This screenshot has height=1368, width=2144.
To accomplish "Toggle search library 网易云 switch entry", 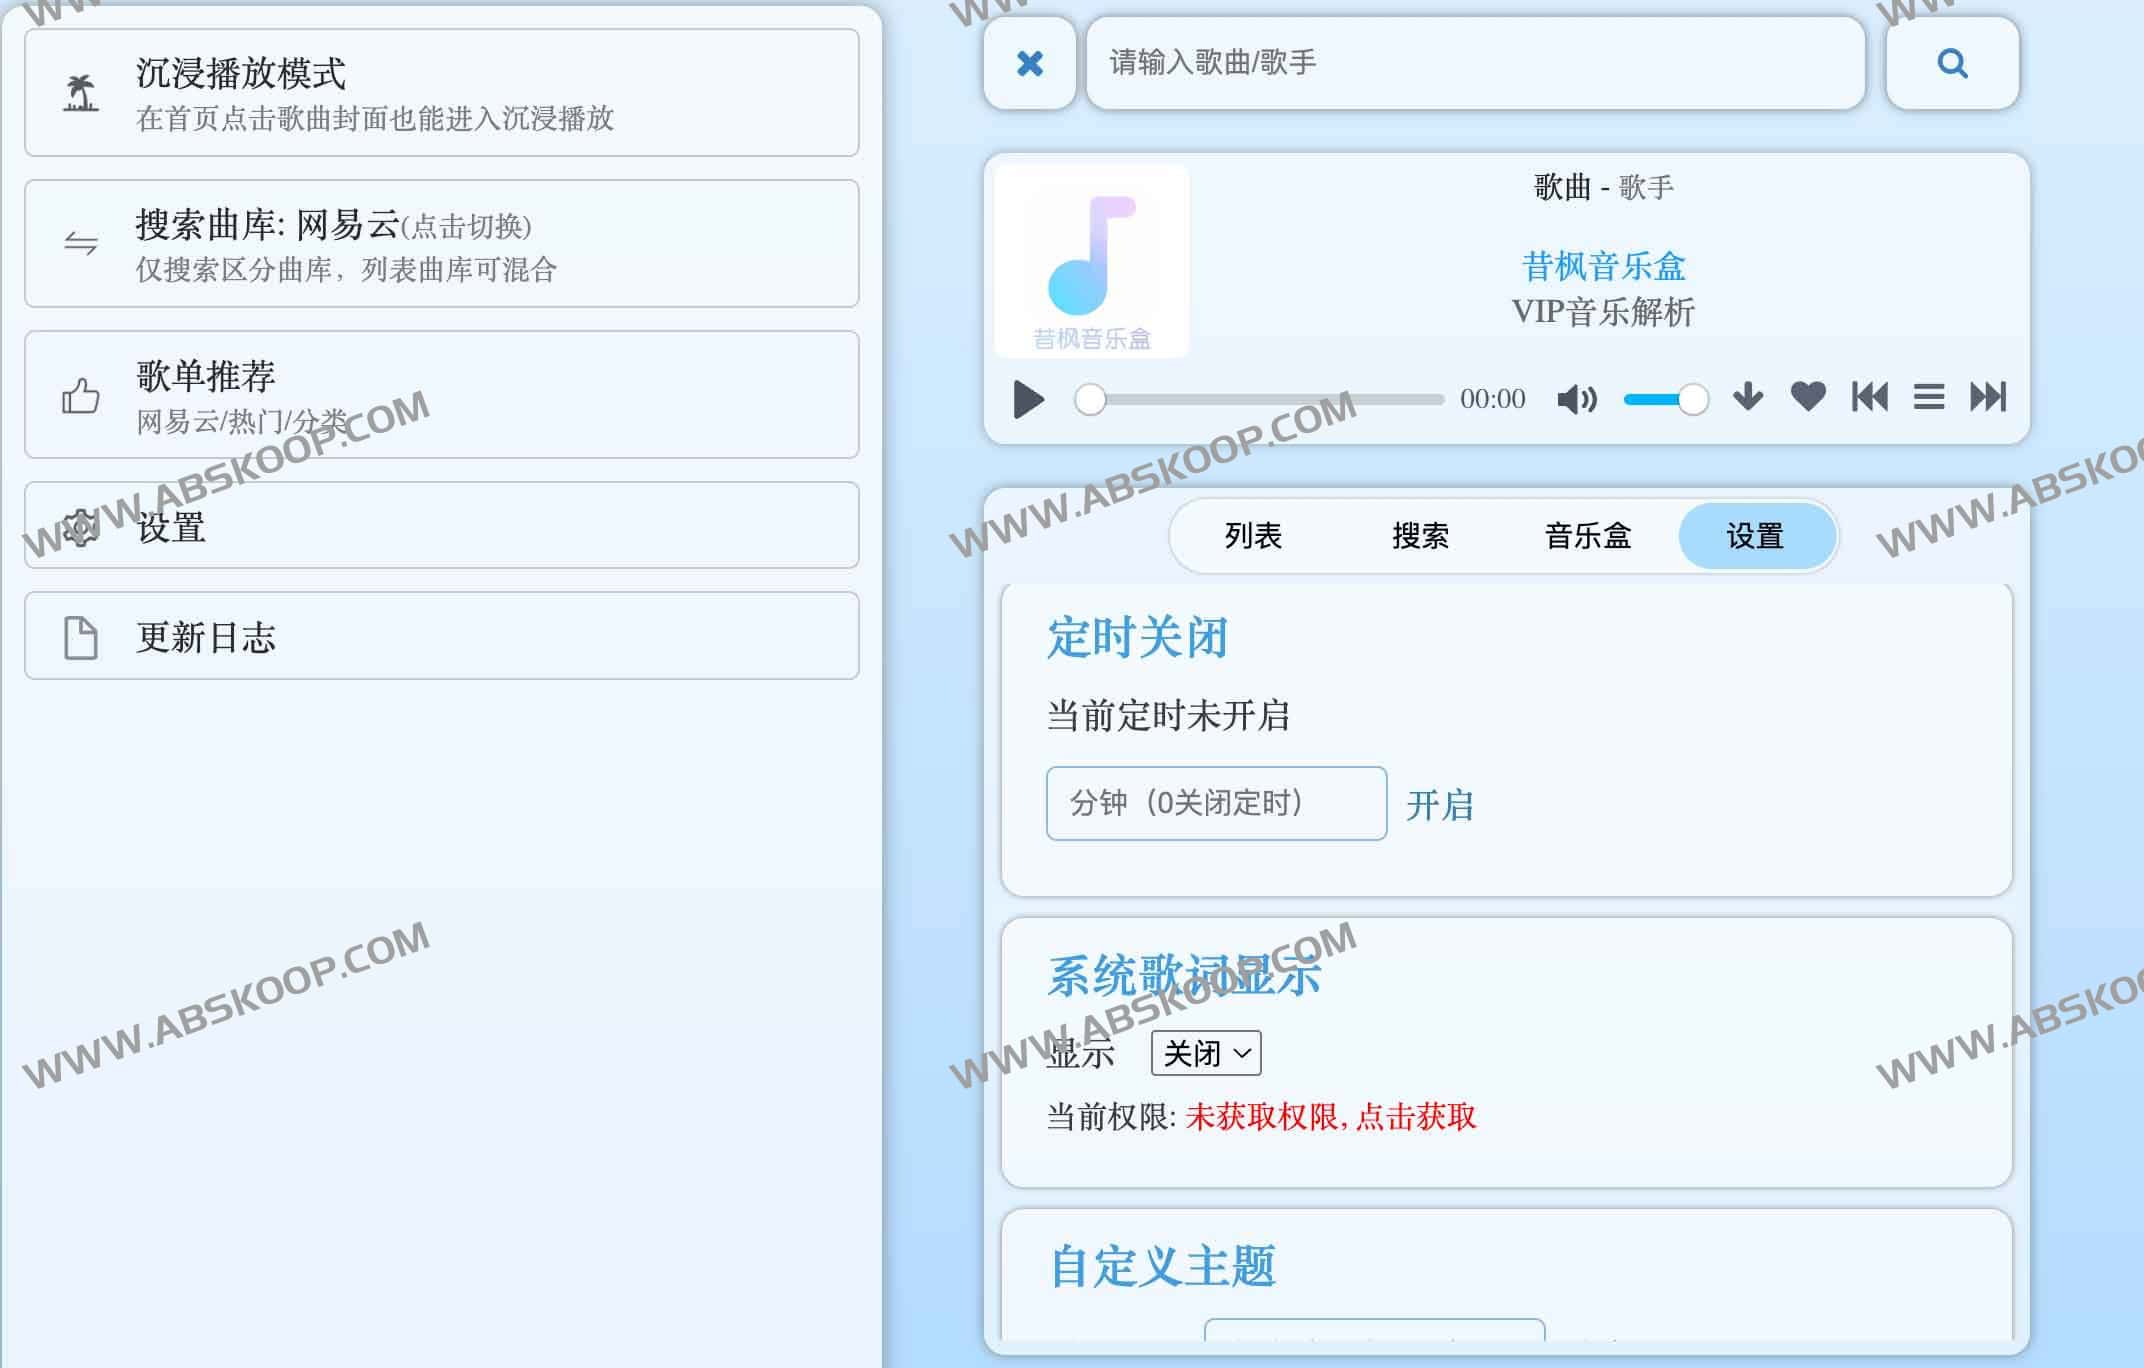I will (x=441, y=244).
